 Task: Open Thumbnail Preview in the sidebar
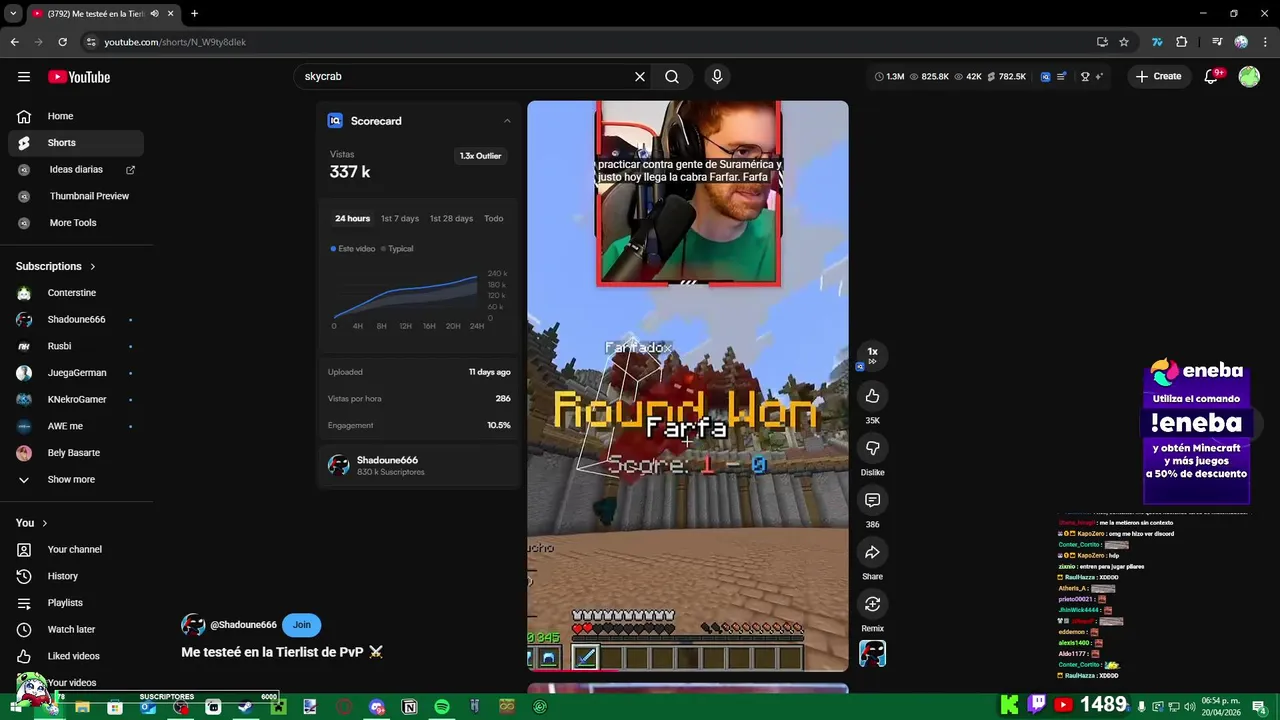(x=76, y=196)
